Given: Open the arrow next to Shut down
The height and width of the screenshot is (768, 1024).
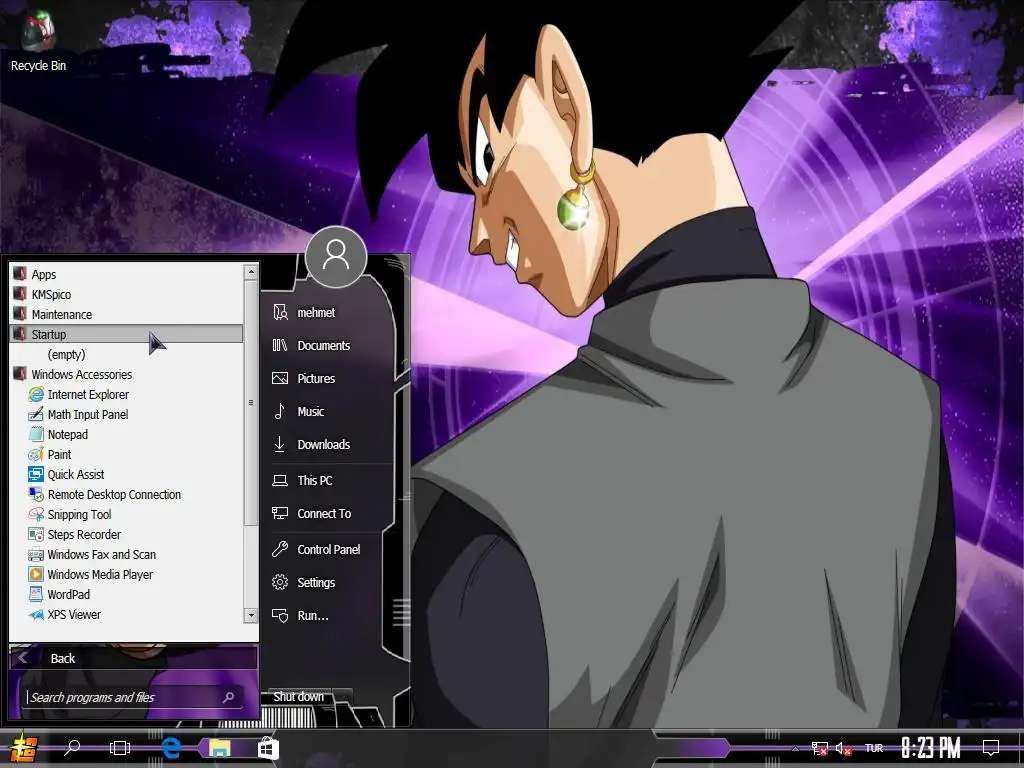Looking at the screenshot, I should point(342,697).
